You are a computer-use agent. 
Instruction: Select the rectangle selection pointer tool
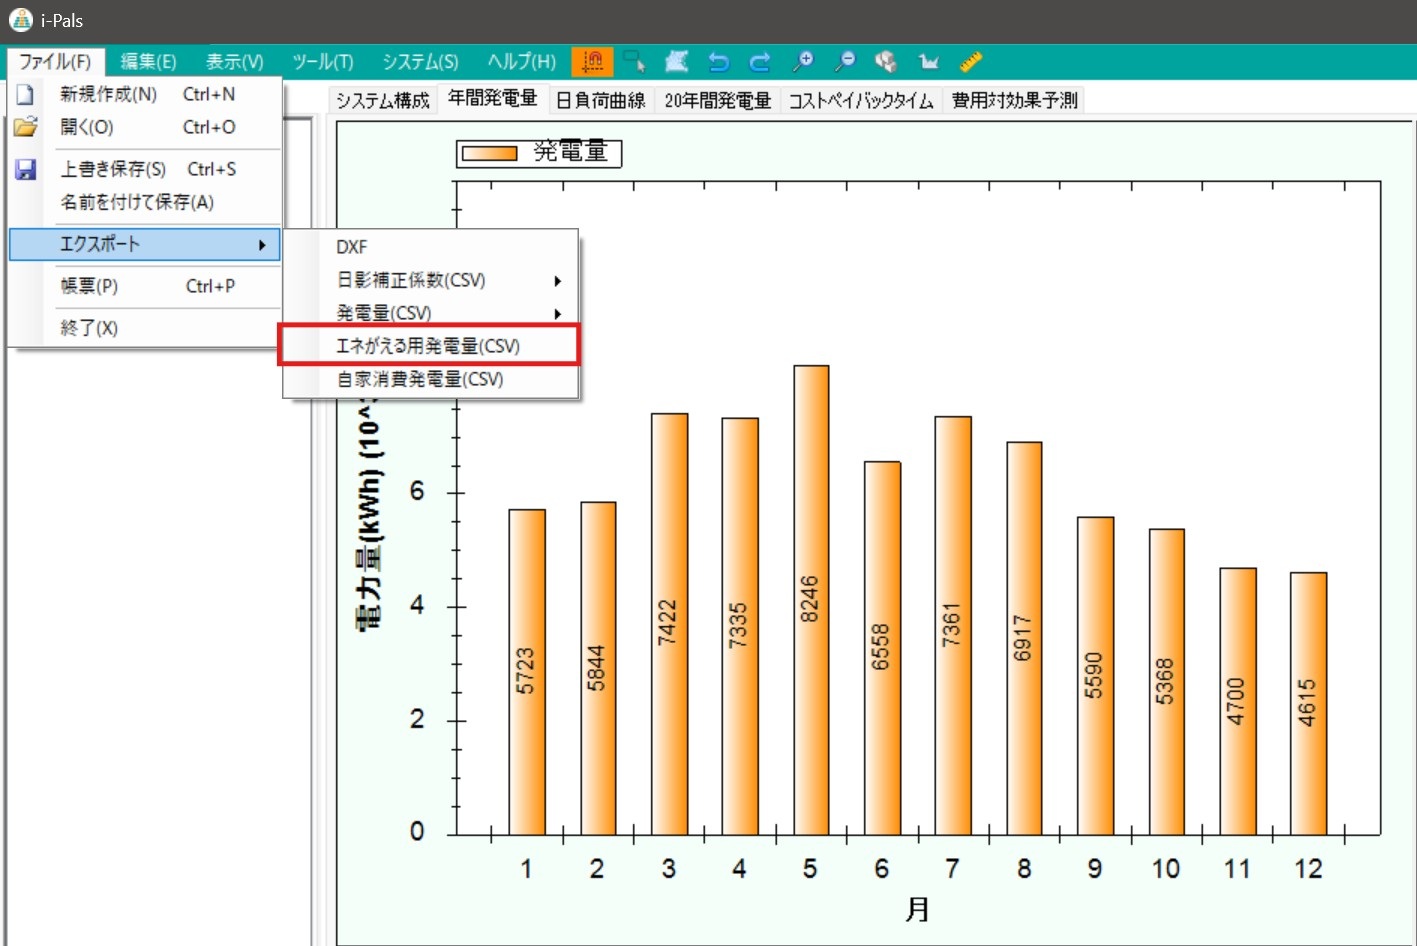click(634, 62)
